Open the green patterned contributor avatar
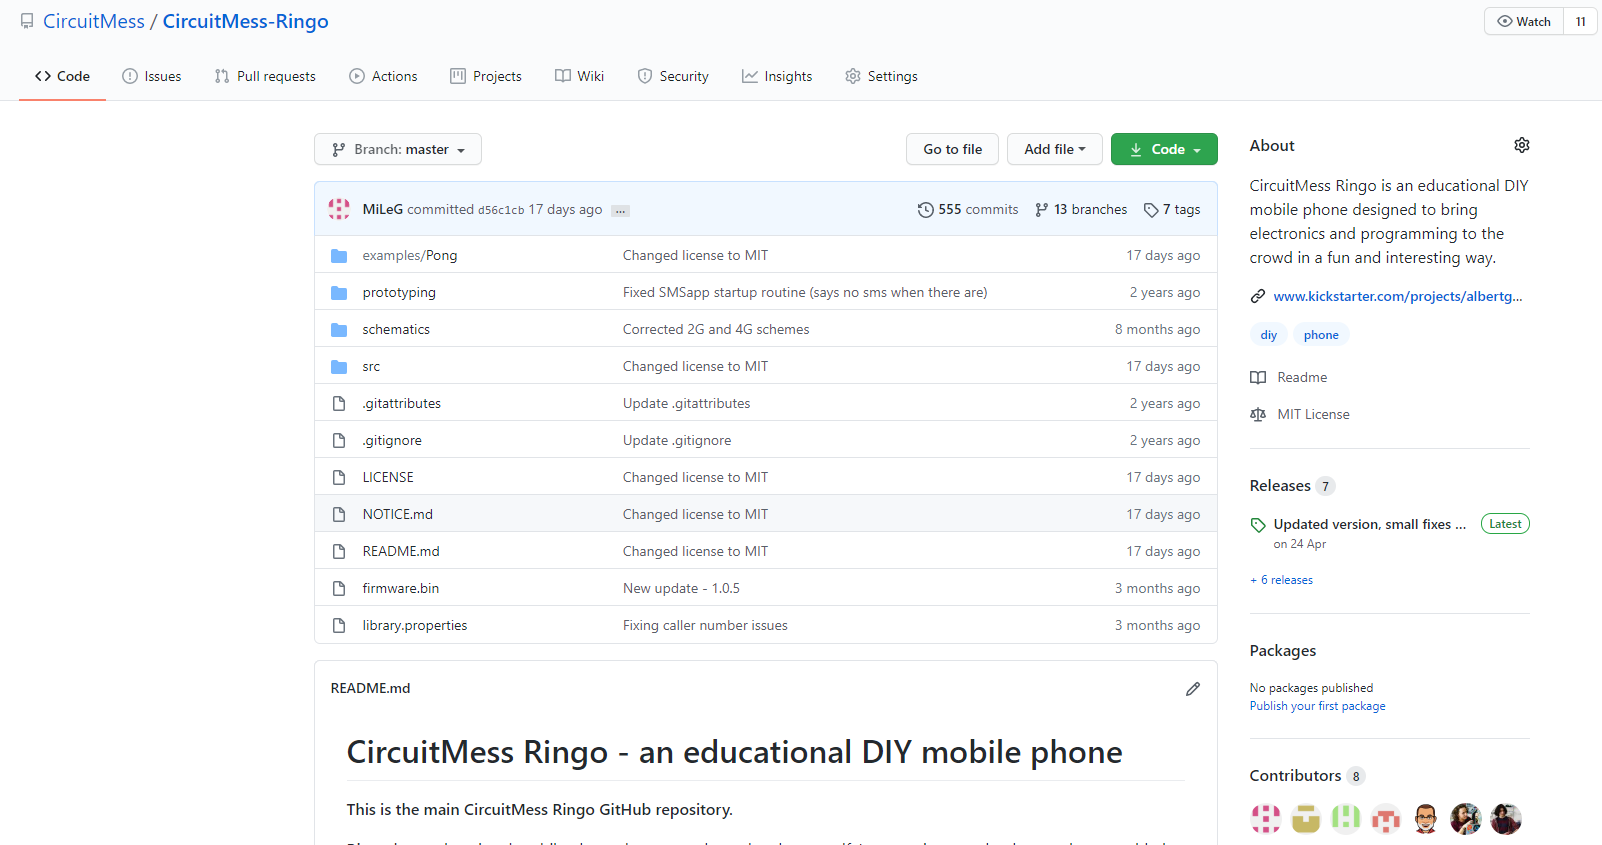Viewport: 1602px width, 845px height. [1346, 819]
